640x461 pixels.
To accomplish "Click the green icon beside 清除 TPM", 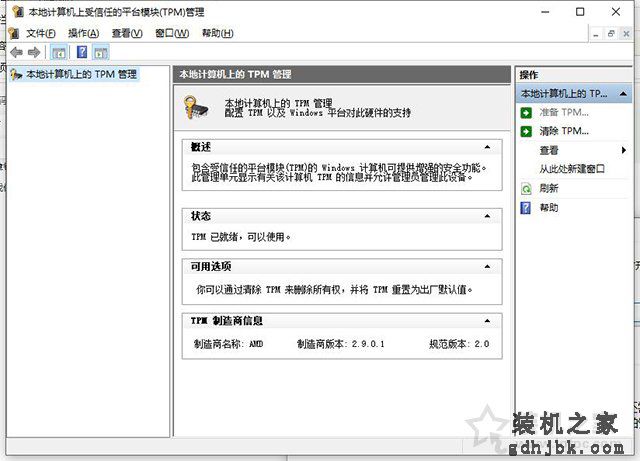I will coord(526,131).
